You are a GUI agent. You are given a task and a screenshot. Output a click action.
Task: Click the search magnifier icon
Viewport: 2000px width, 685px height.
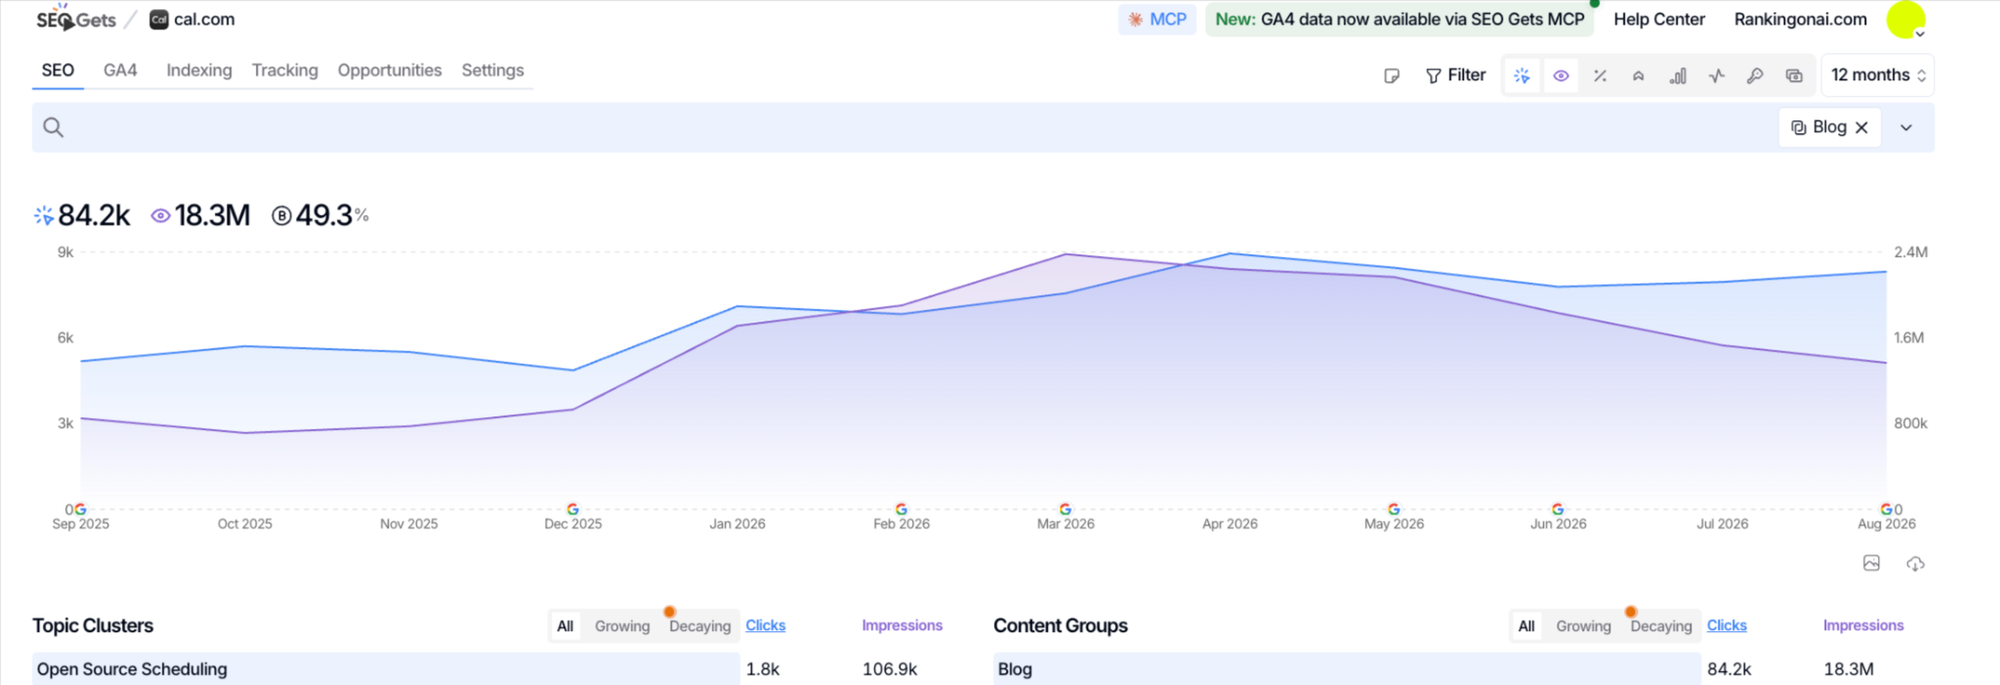click(54, 127)
